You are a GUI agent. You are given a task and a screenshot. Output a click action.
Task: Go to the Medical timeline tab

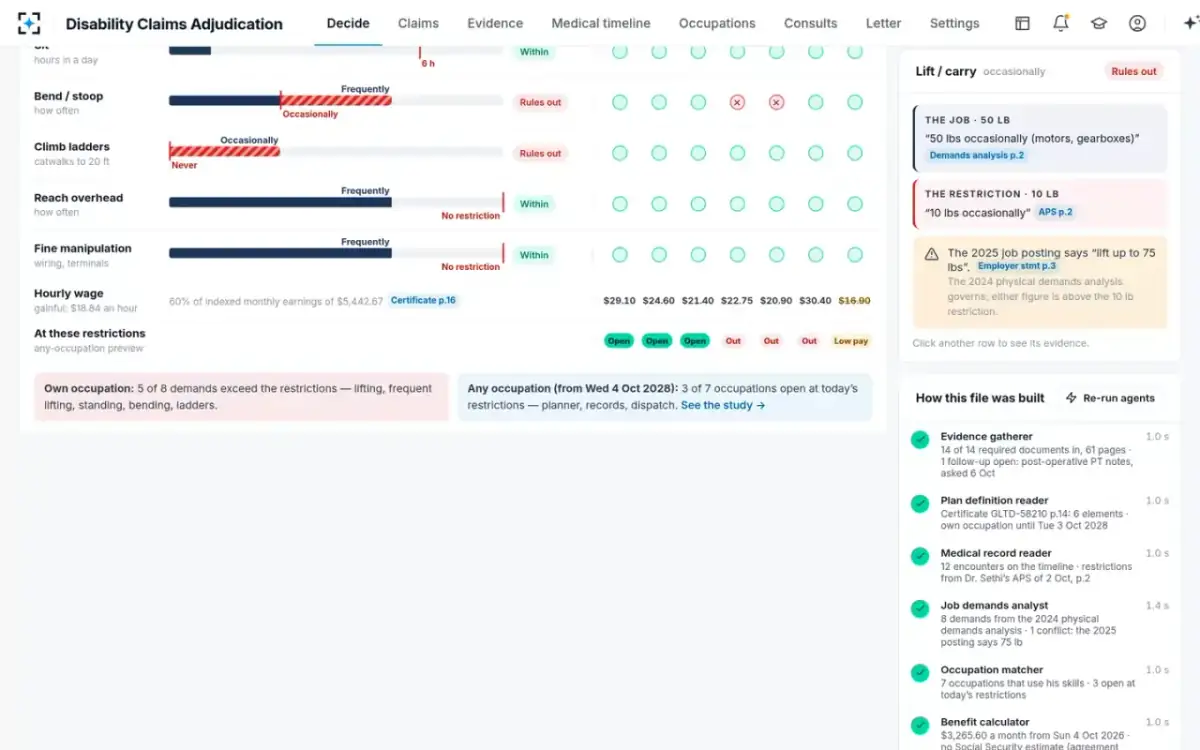tap(601, 23)
